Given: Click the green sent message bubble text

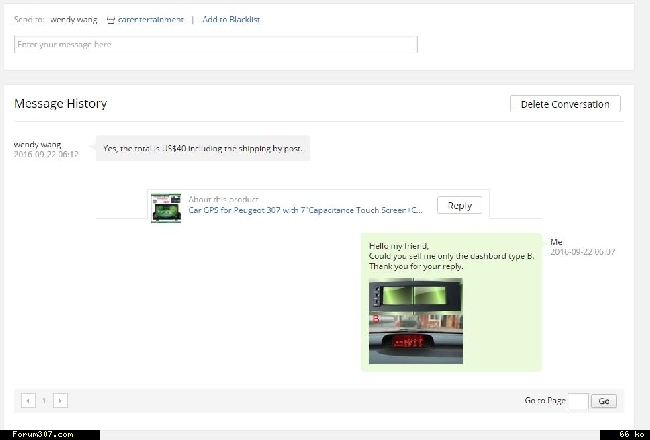Looking at the screenshot, I should pos(450,256).
